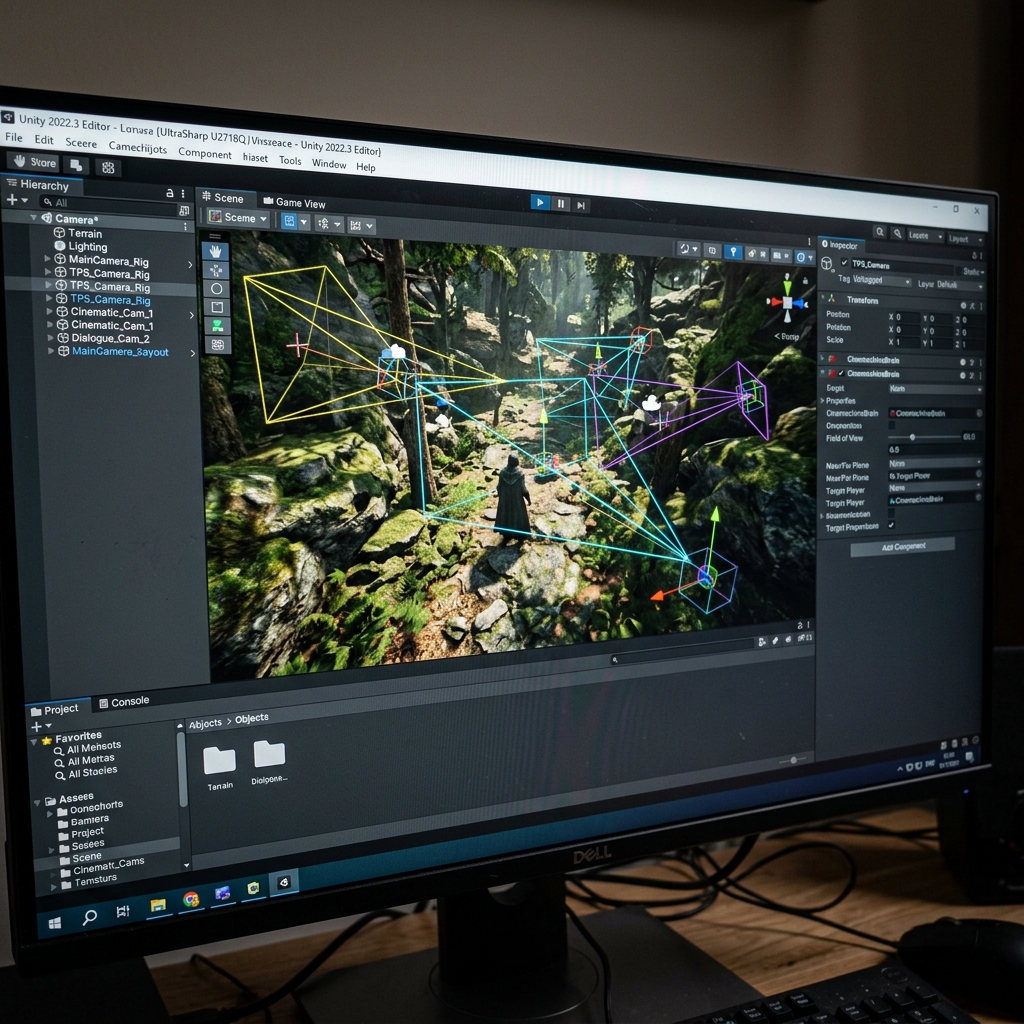Click the Add Component button
This screenshot has width=1024, height=1024.
tap(903, 547)
